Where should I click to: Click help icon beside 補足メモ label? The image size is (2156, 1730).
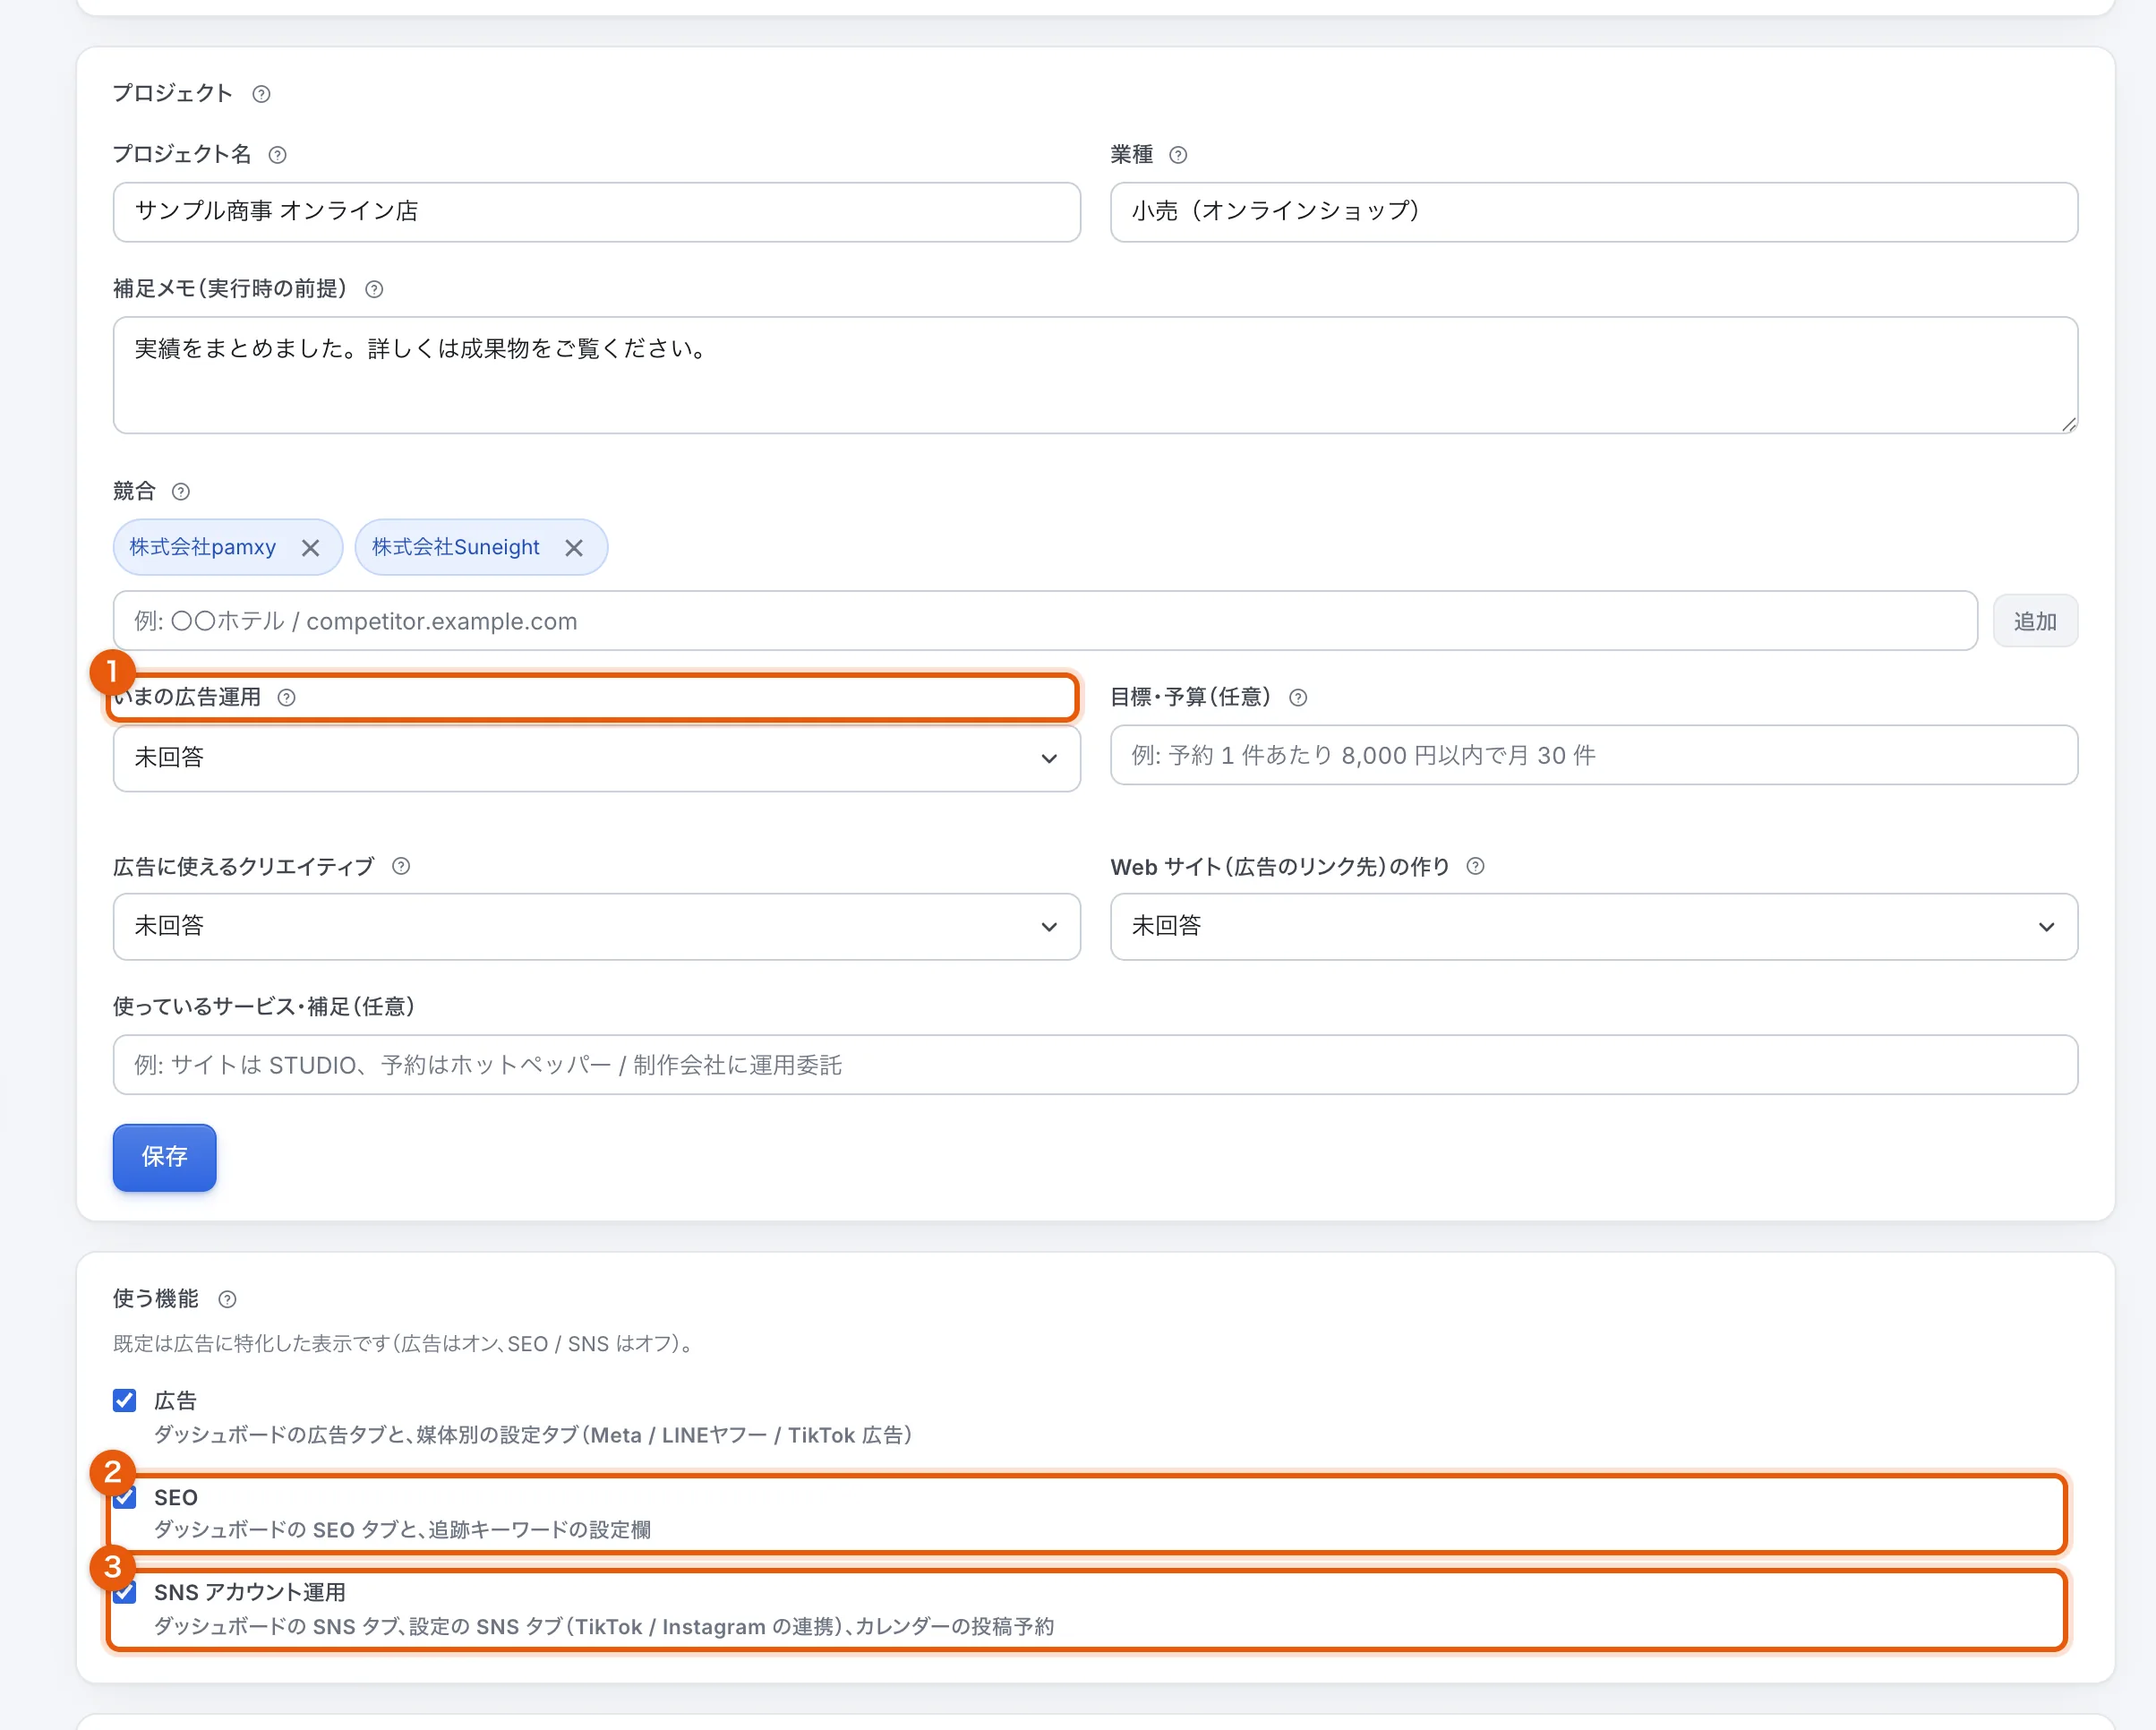tap(374, 289)
